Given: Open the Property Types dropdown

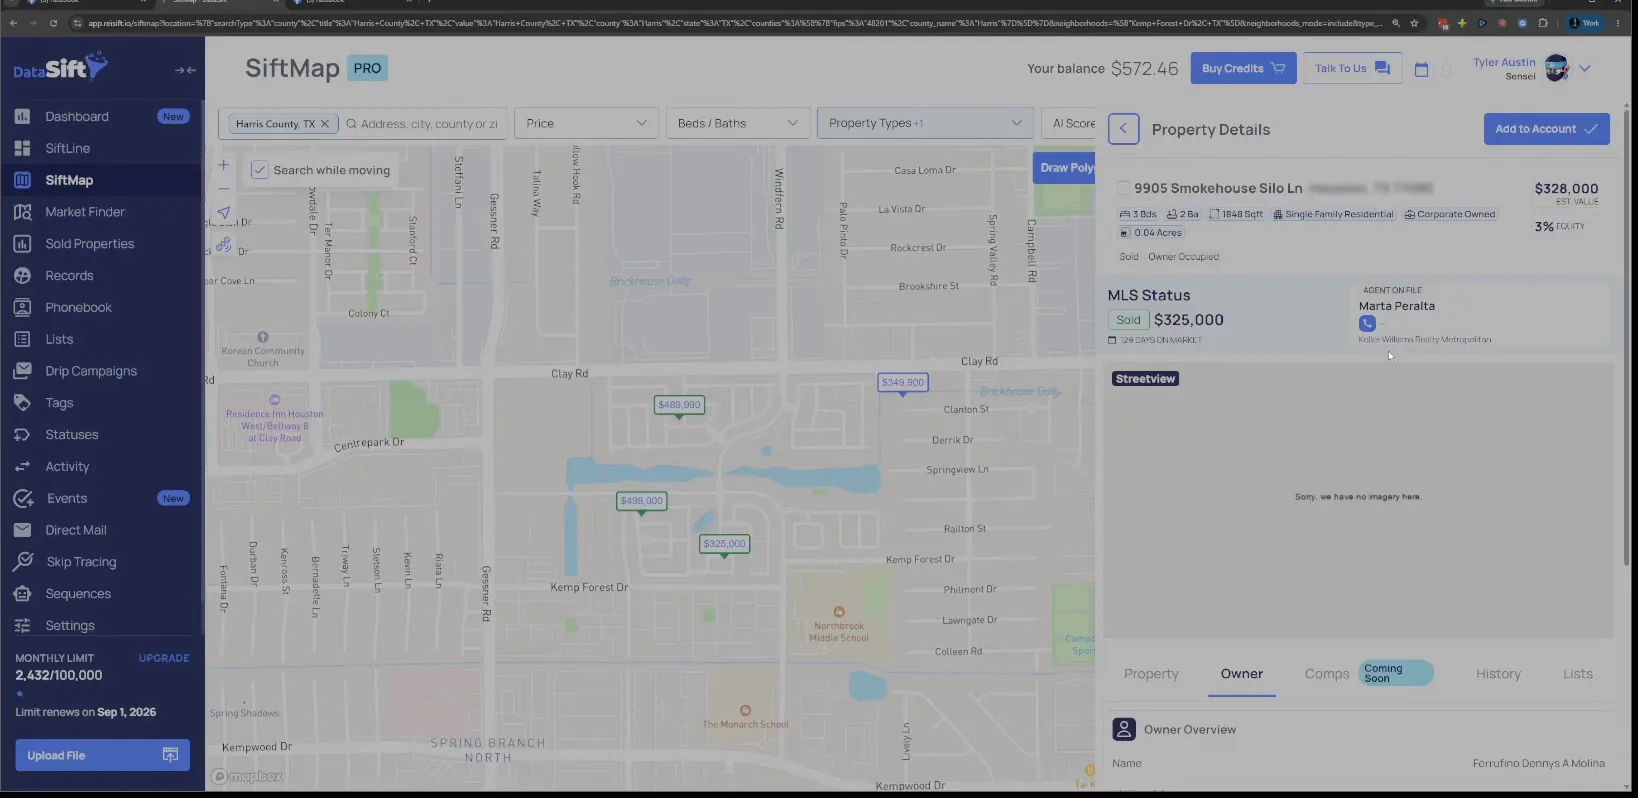Looking at the screenshot, I should [925, 123].
